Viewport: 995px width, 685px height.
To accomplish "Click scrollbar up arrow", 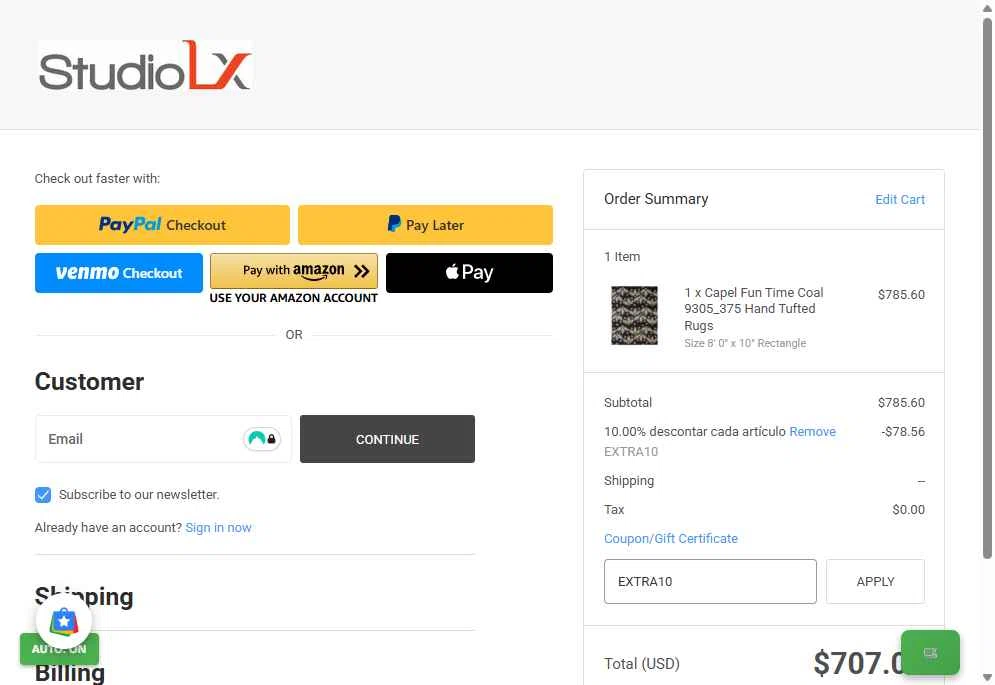I will click(x=987, y=8).
